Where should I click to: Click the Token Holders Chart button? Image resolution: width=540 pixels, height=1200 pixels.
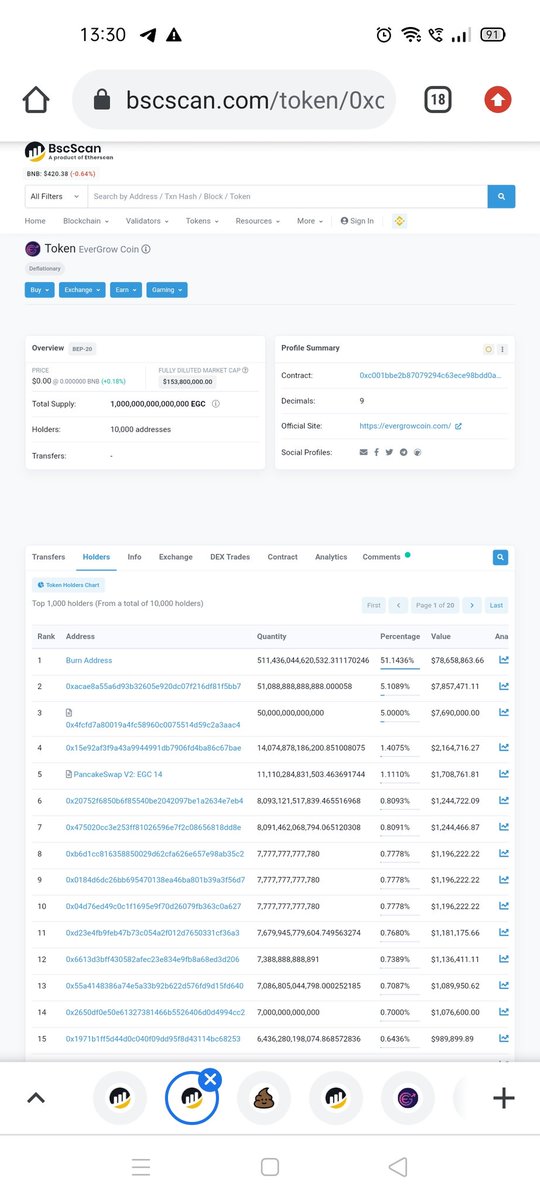coord(68,584)
